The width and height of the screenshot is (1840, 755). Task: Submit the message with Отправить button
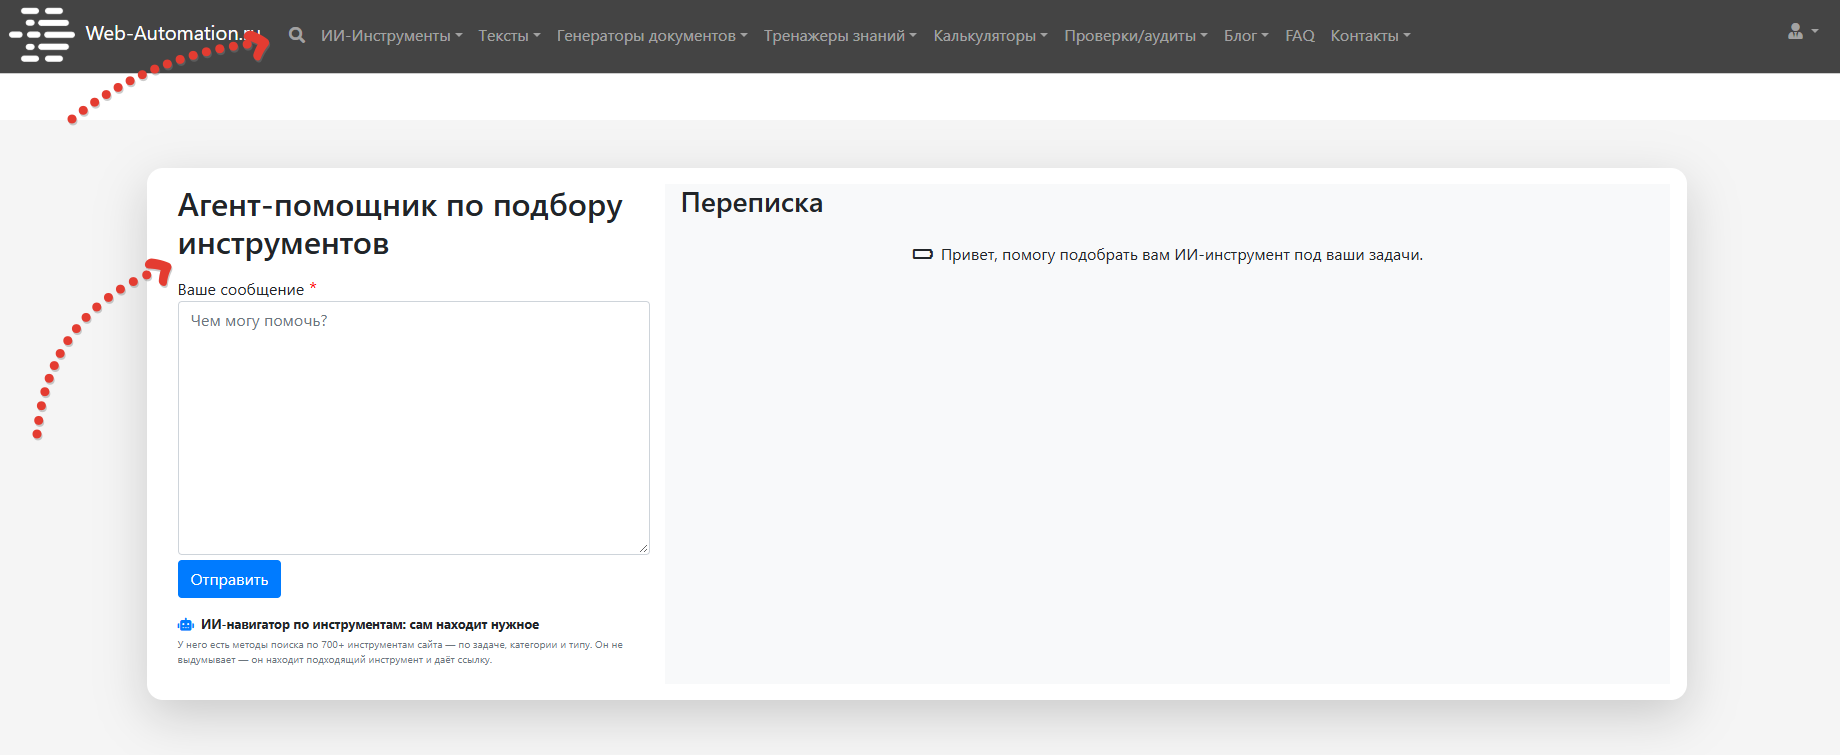229,579
